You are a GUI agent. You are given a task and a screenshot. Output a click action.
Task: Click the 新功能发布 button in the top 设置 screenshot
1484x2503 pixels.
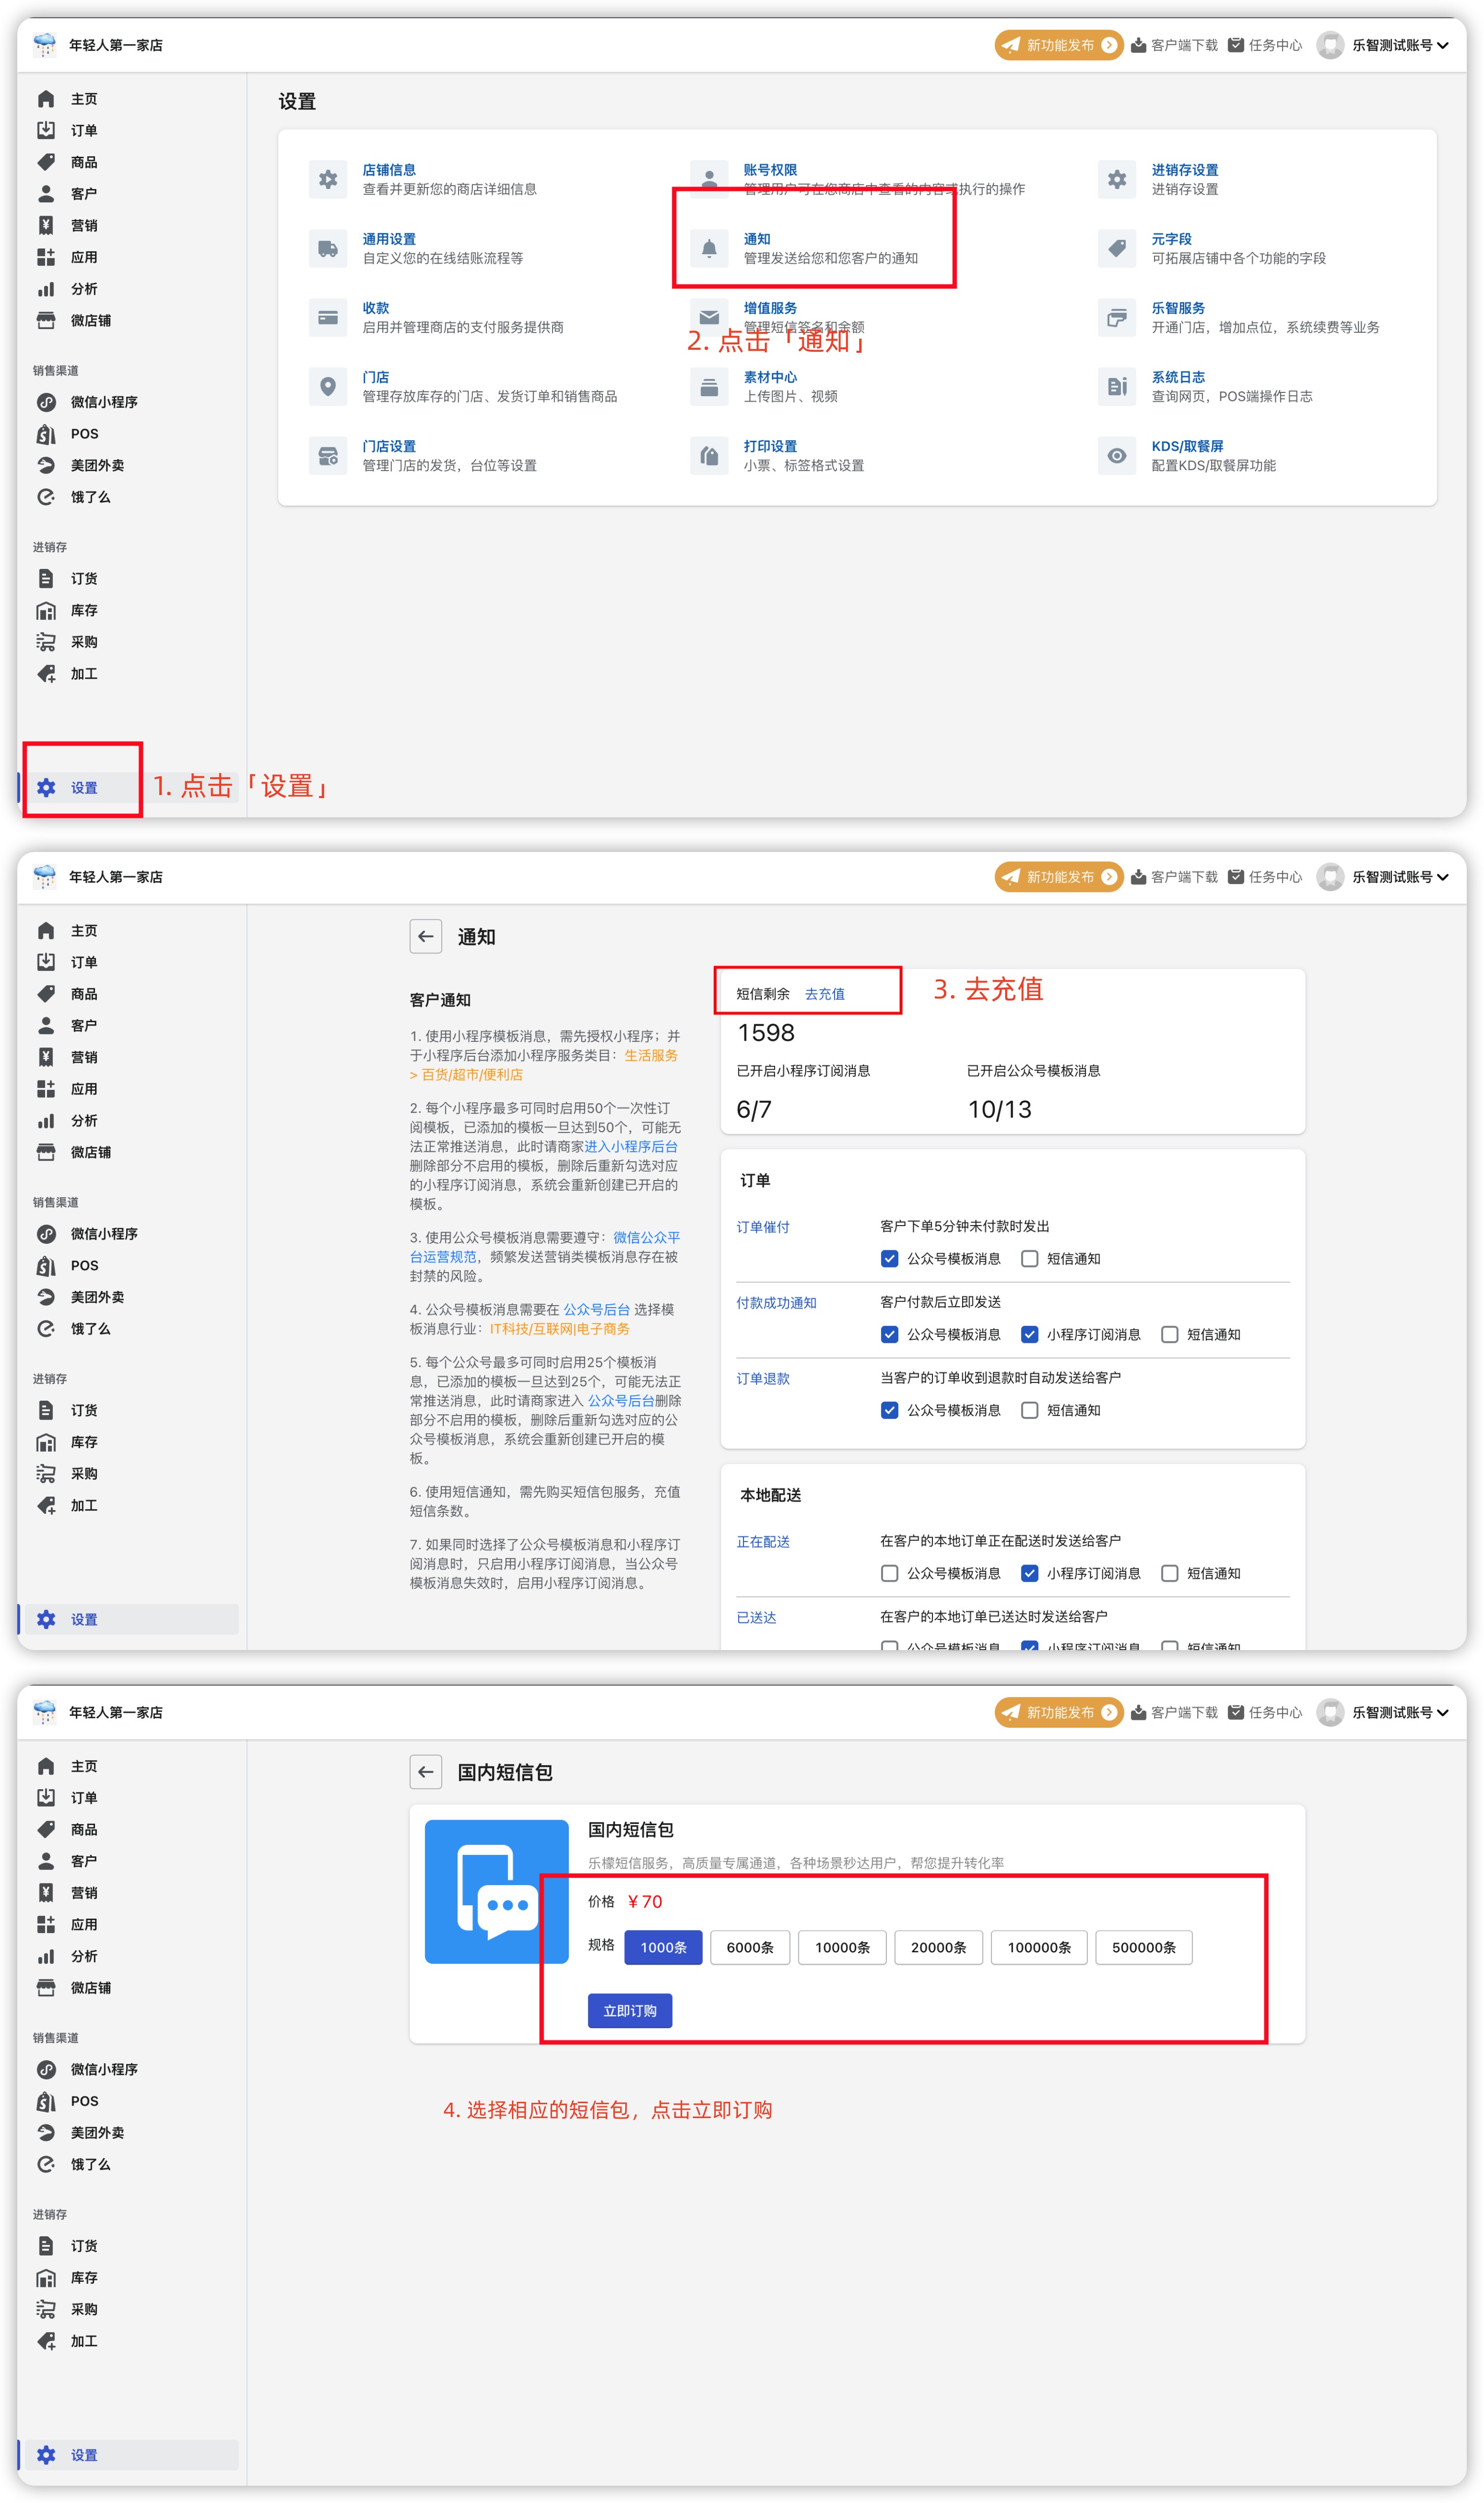1059,45
